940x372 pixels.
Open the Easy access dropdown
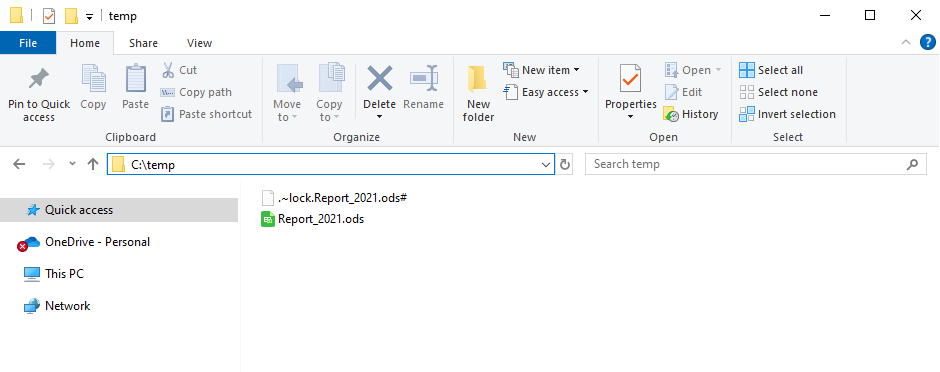pyautogui.click(x=585, y=92)
